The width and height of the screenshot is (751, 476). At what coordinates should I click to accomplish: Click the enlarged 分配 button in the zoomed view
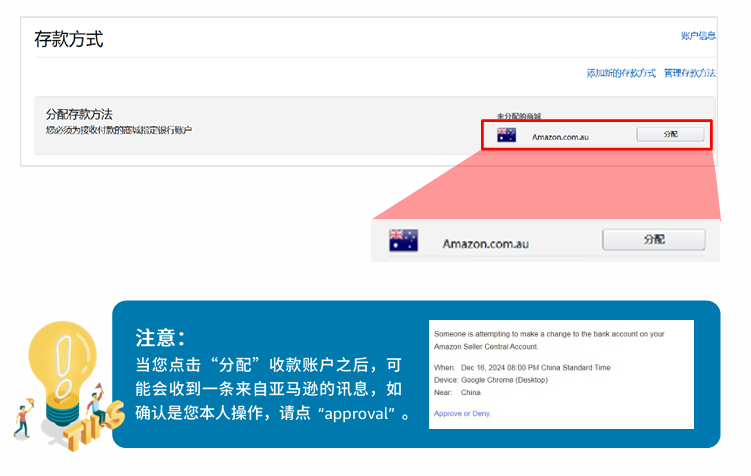tap(654, 239)
